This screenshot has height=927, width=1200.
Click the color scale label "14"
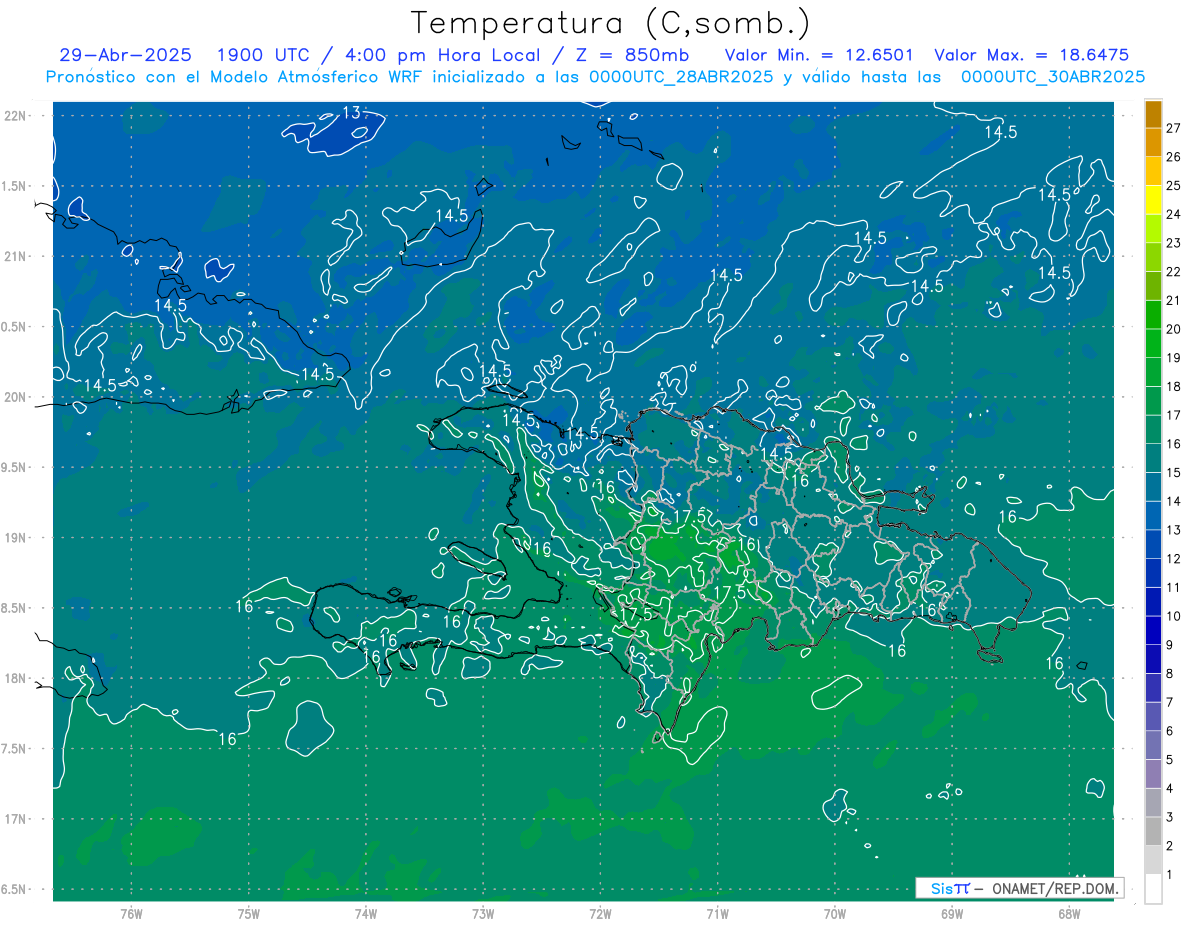pos(1174,501)
